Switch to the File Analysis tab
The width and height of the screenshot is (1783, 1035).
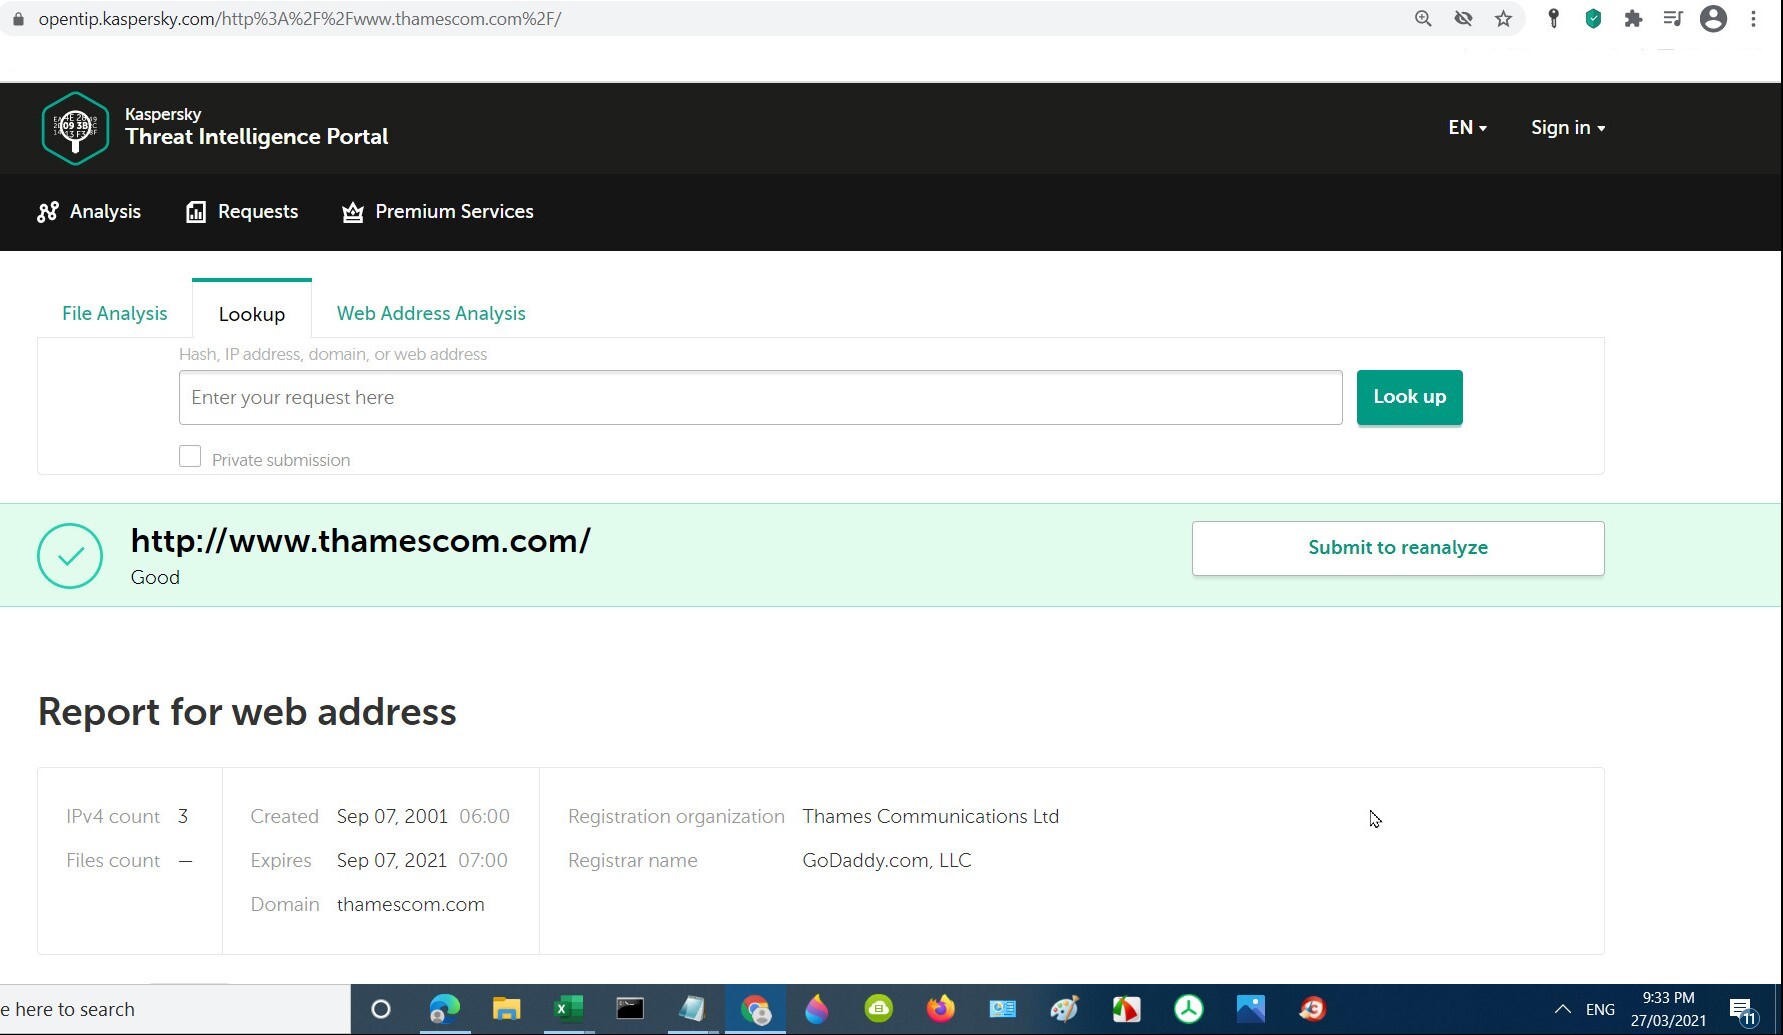click(x=115, y=314)
